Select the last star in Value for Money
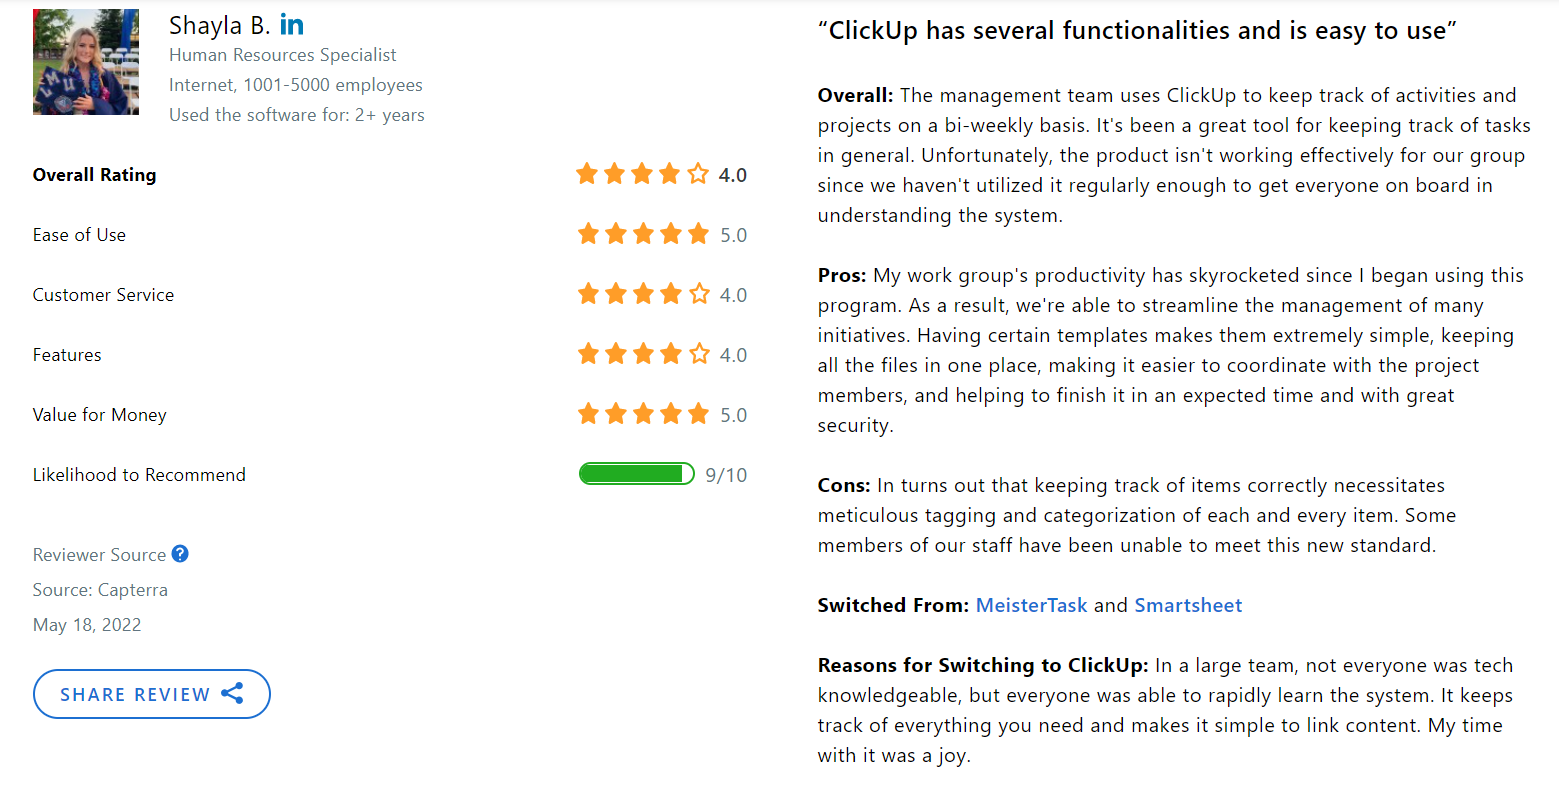The width and height of the screenshot is (1559, 786). (x=699, y=413)
